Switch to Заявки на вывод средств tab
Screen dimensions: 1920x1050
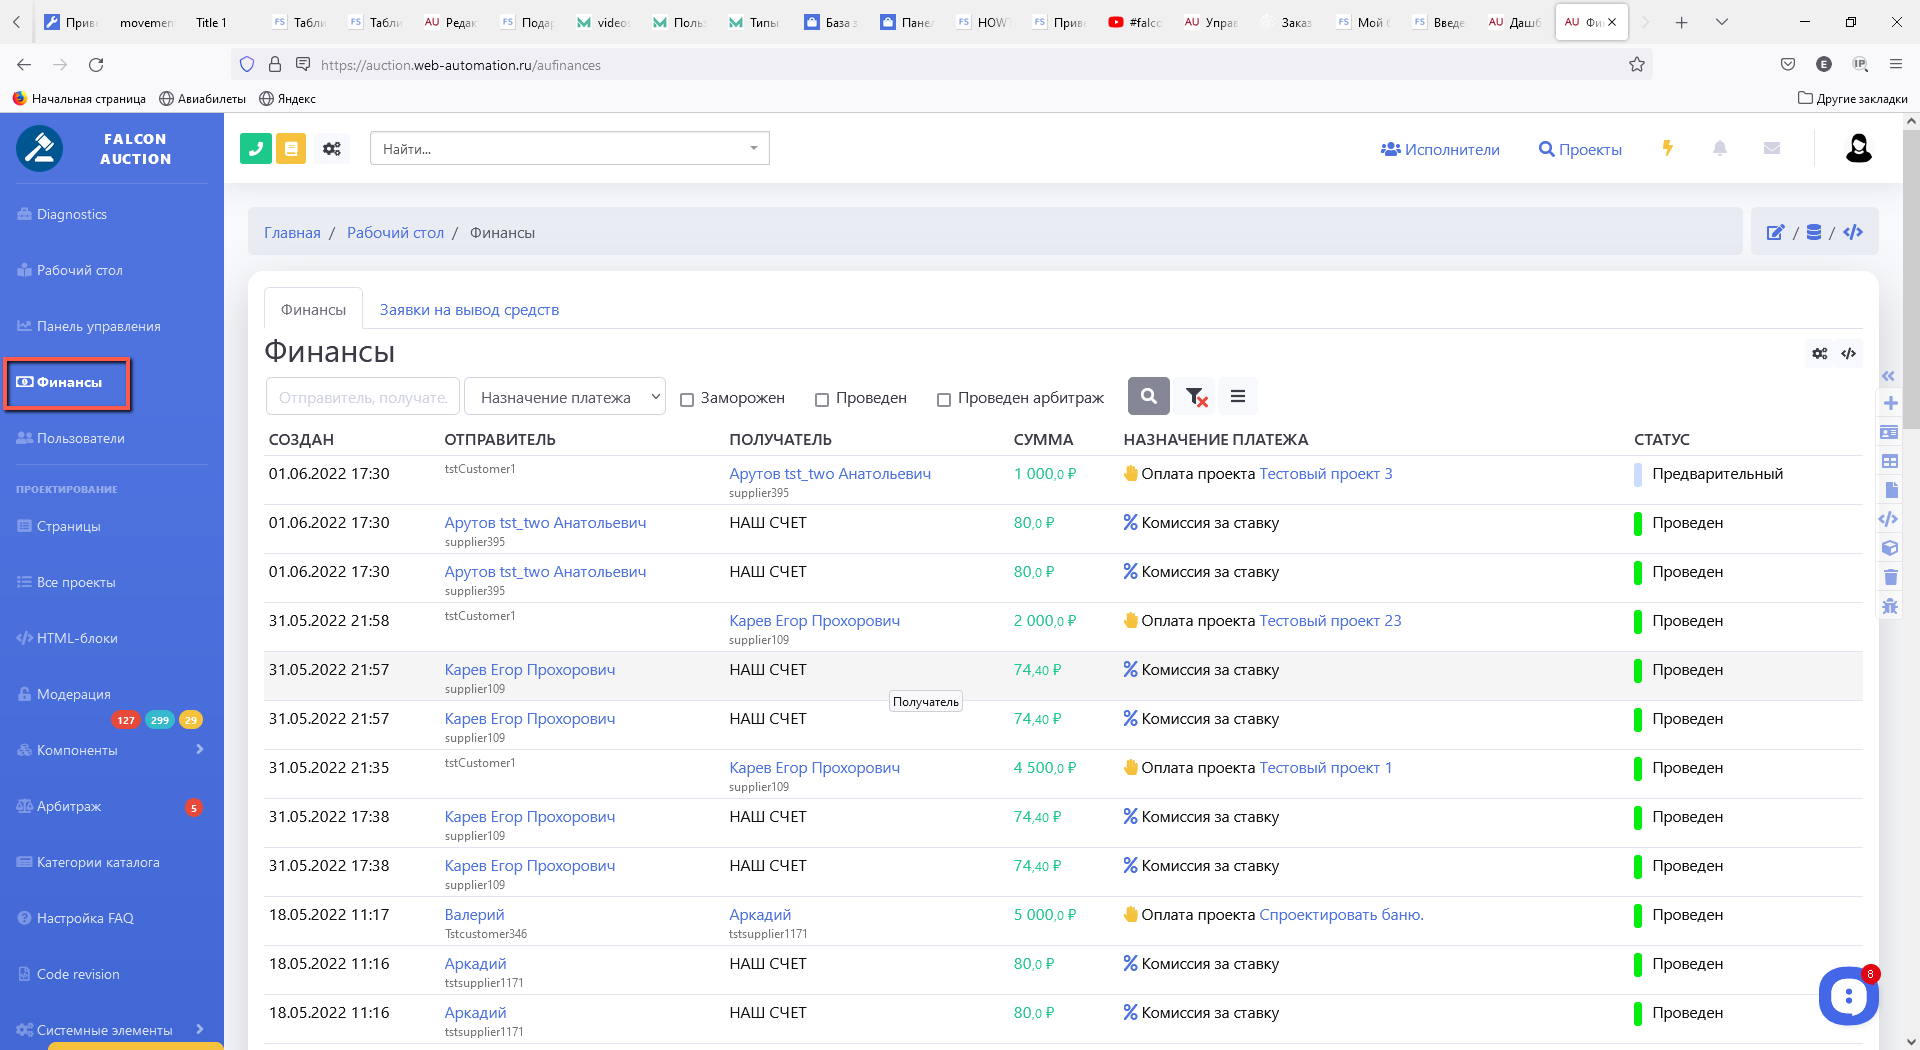coord(469,310)
